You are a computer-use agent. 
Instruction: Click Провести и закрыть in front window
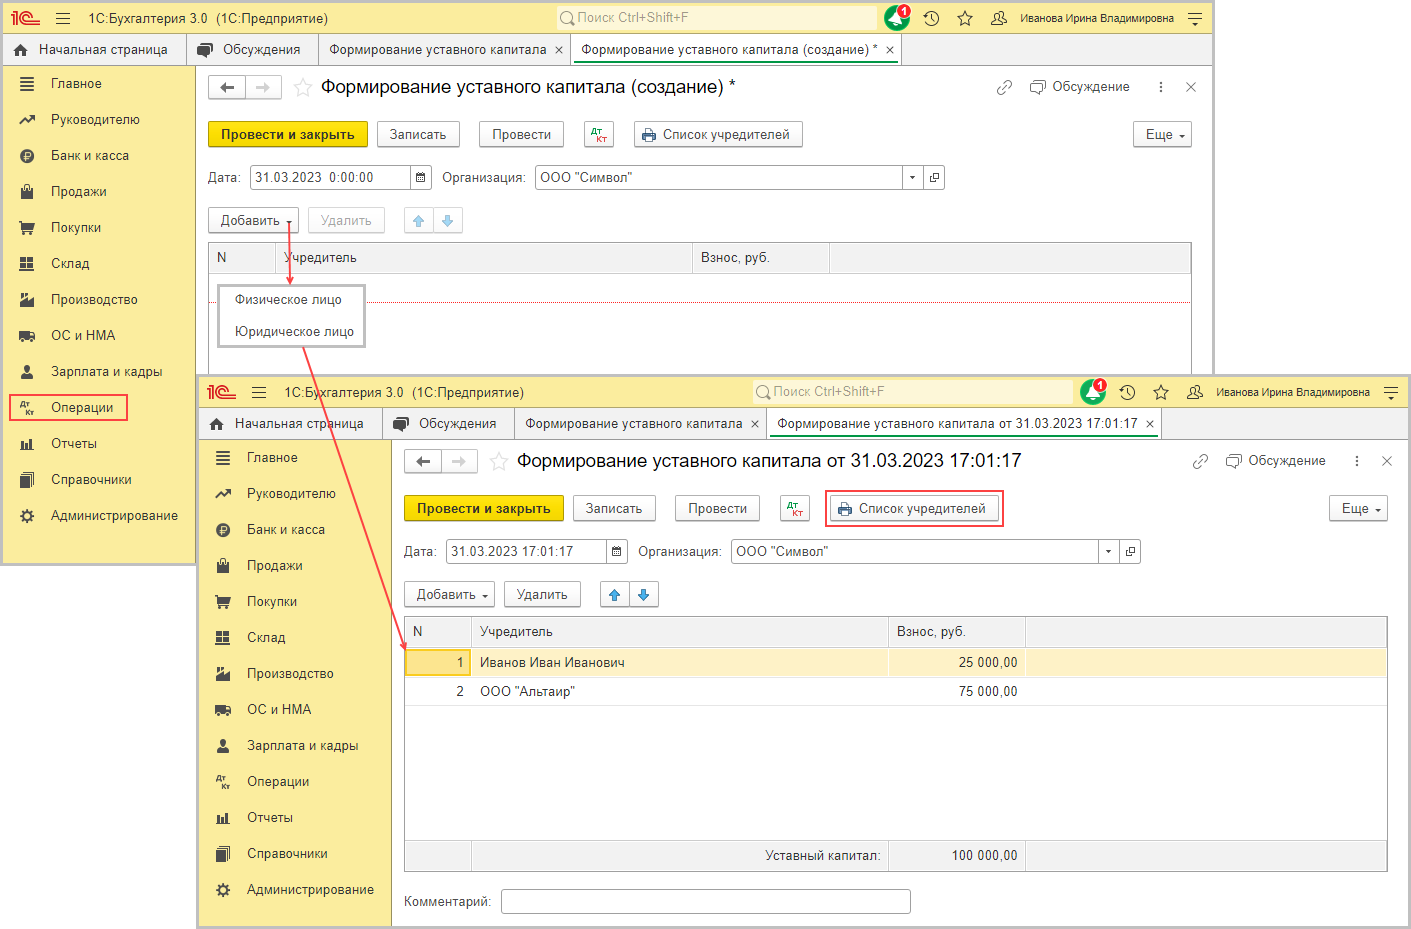tap(484, 509)
